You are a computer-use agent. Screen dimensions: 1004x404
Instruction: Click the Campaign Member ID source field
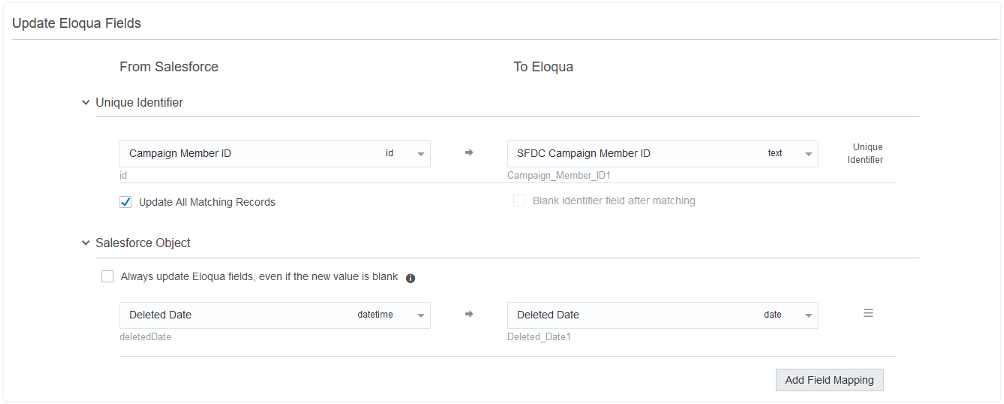250,154
